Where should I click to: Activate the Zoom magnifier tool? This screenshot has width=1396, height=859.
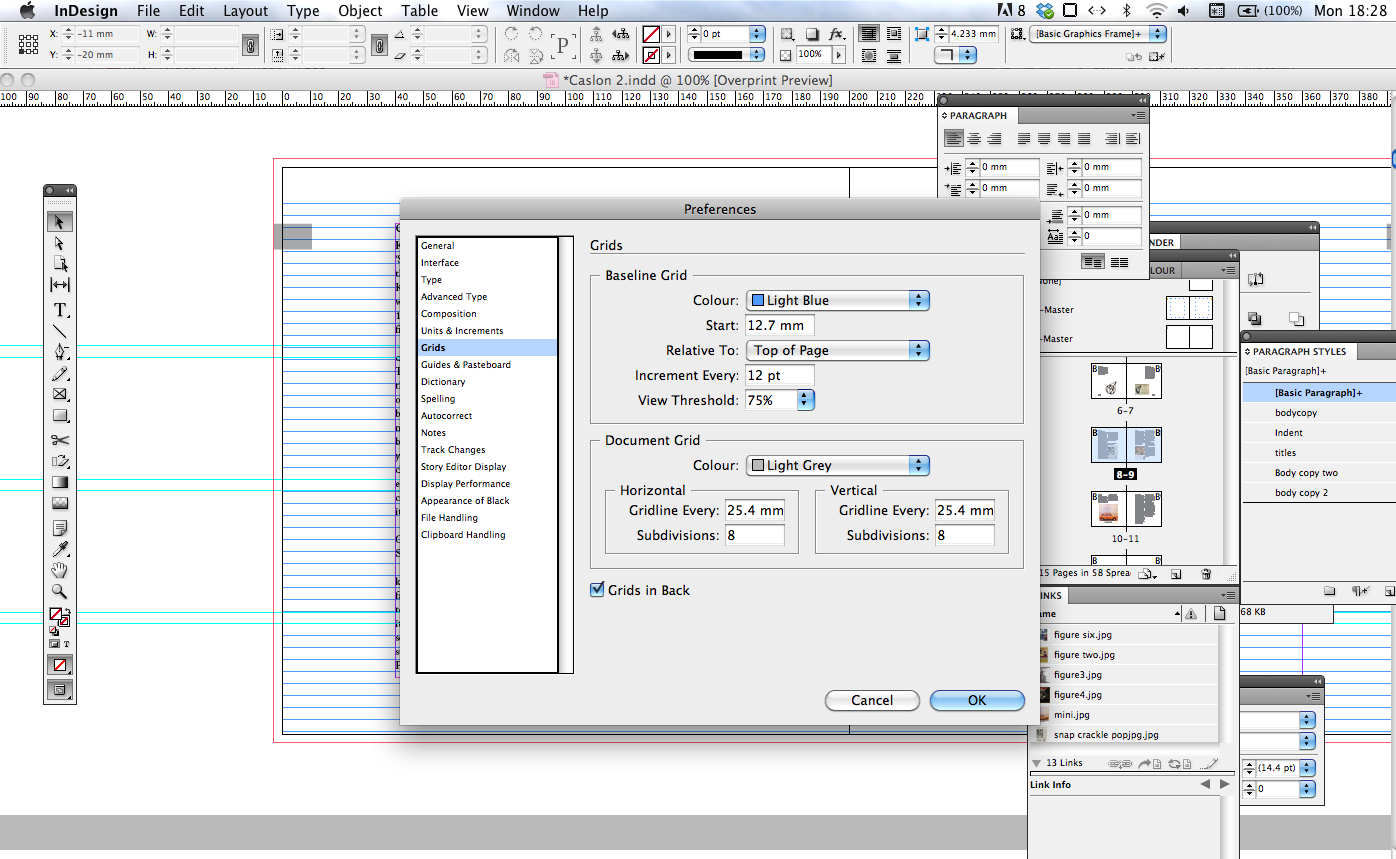[60, 591]
